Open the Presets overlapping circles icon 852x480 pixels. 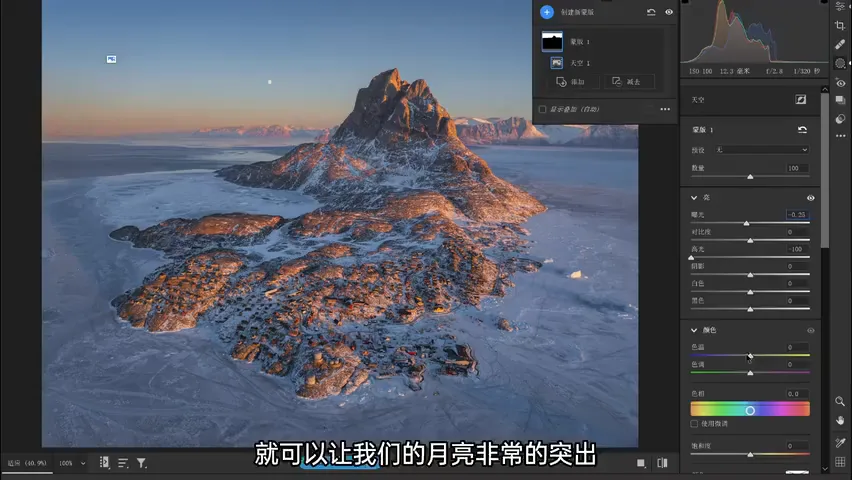click(x=840, y=119)
